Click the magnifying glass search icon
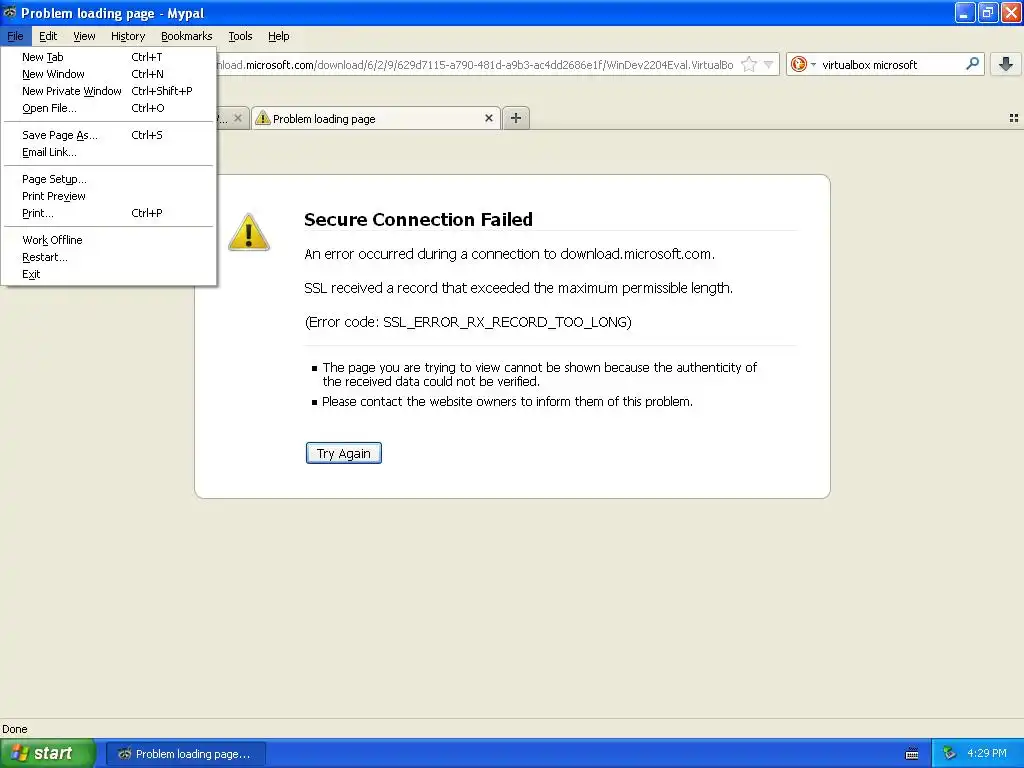Screen dimensions: 1024x768 pos(972,64)
